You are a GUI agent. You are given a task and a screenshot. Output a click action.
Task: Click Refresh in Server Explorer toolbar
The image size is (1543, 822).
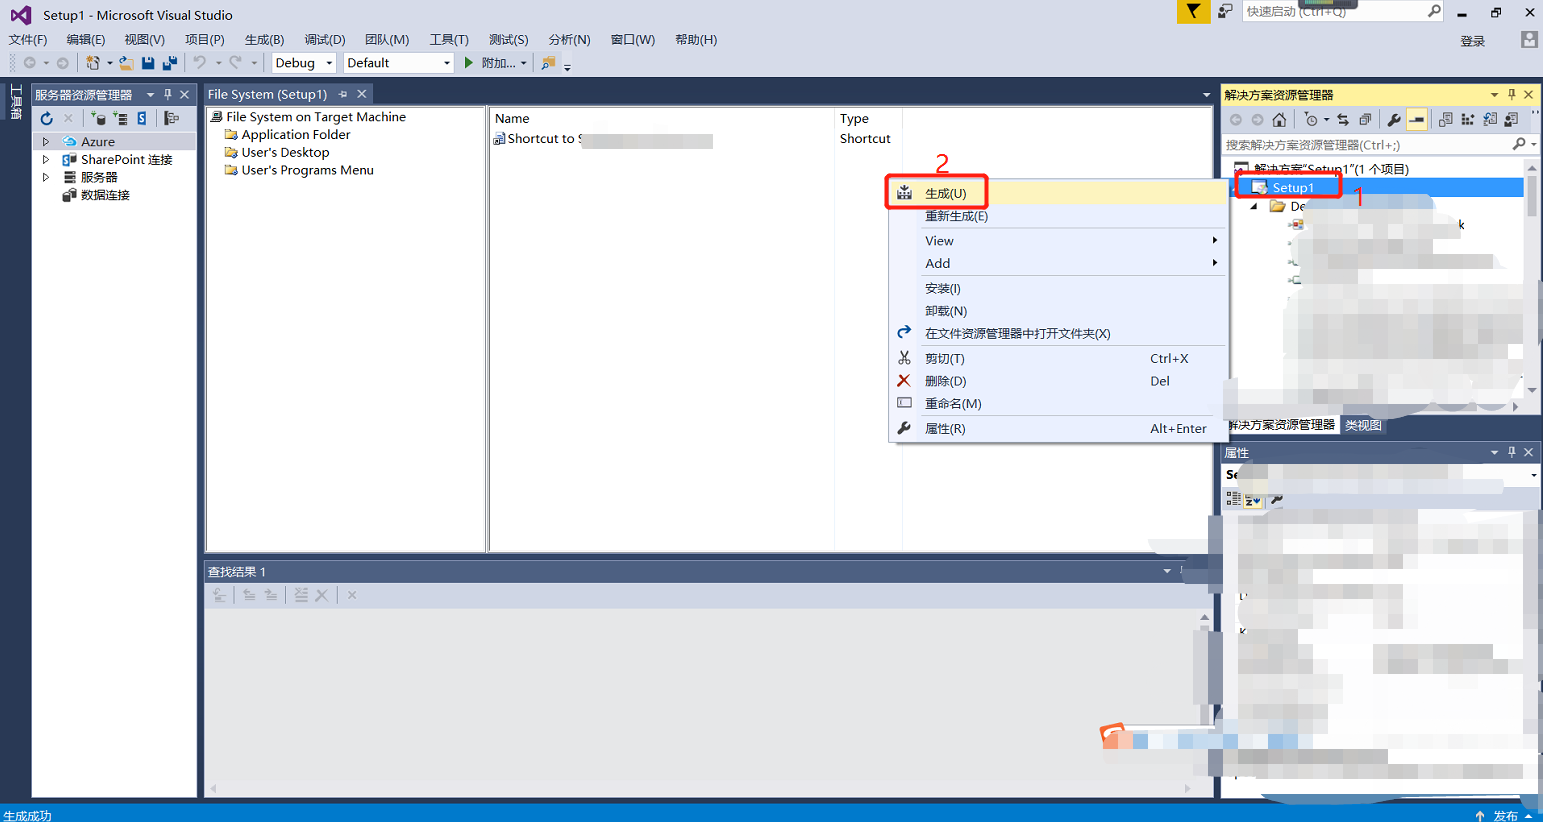point(46,118)
